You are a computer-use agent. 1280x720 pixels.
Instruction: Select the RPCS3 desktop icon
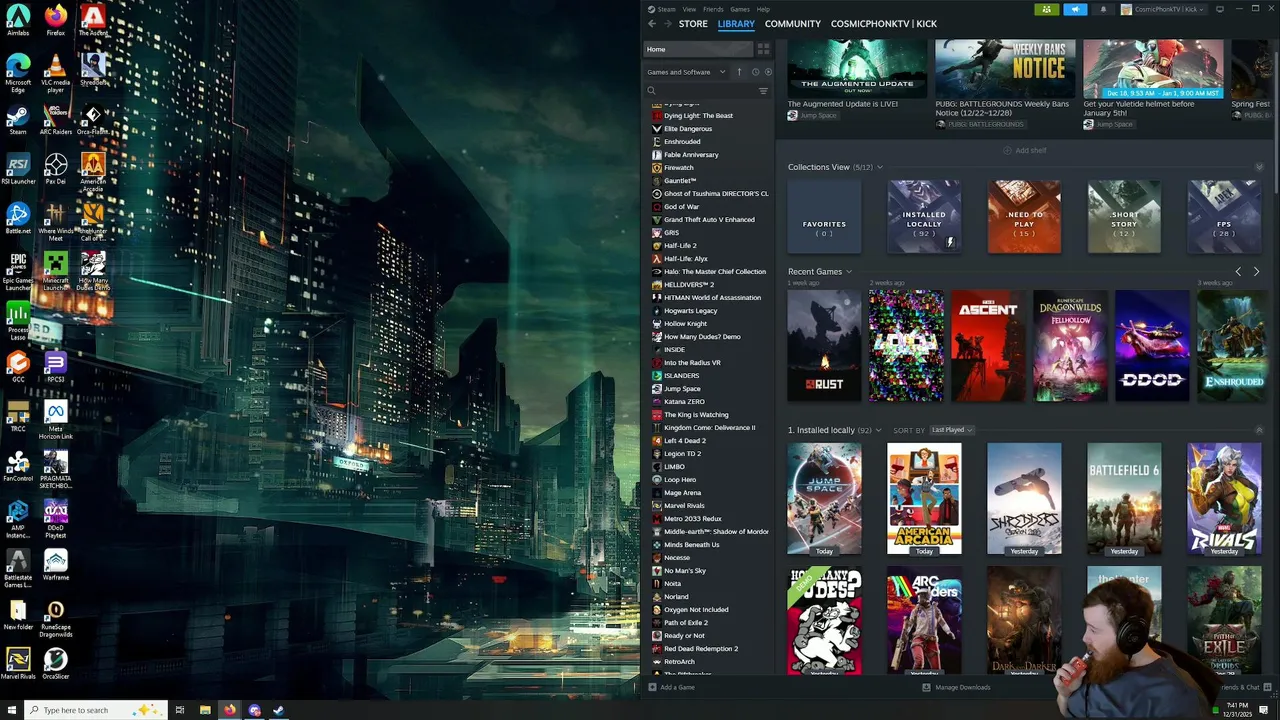[56, 366]
